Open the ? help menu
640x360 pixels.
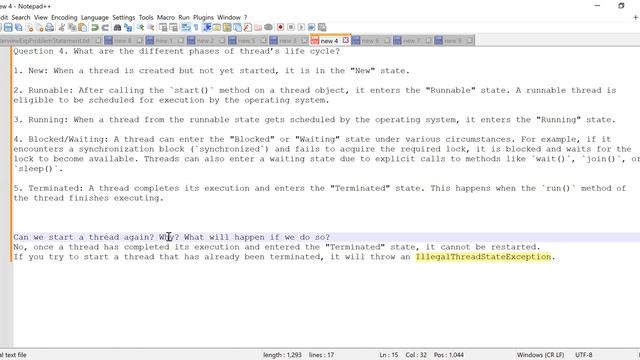click(246, 17)
